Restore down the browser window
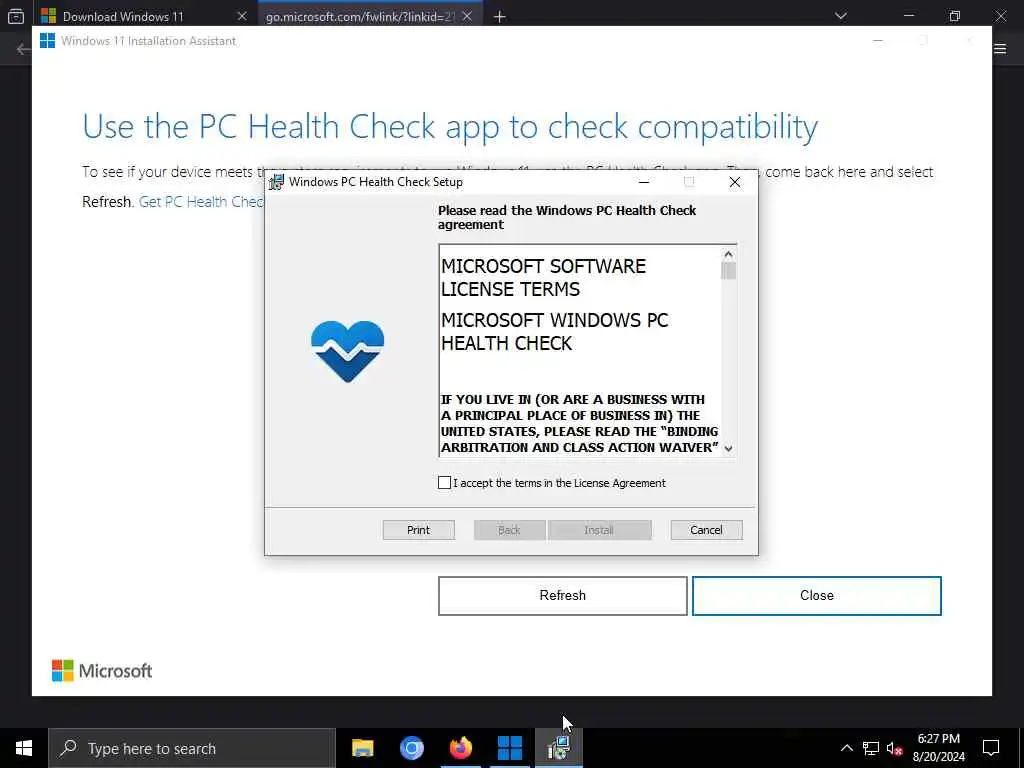The height and width of the screenshot is (768, 1024). 955,16
